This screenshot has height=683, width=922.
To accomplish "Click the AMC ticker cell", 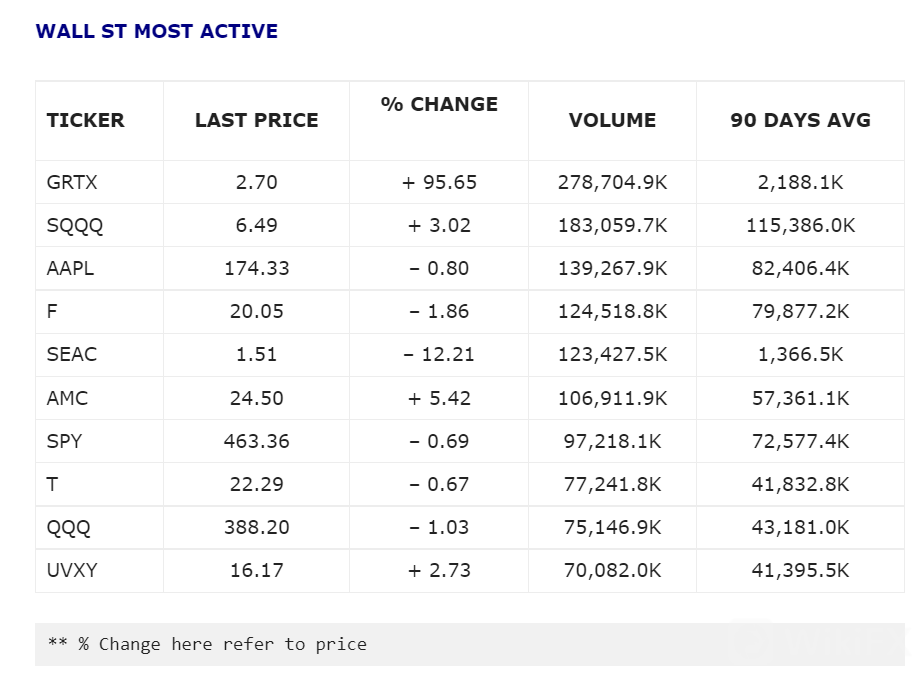I will click(x=68, y=397).
